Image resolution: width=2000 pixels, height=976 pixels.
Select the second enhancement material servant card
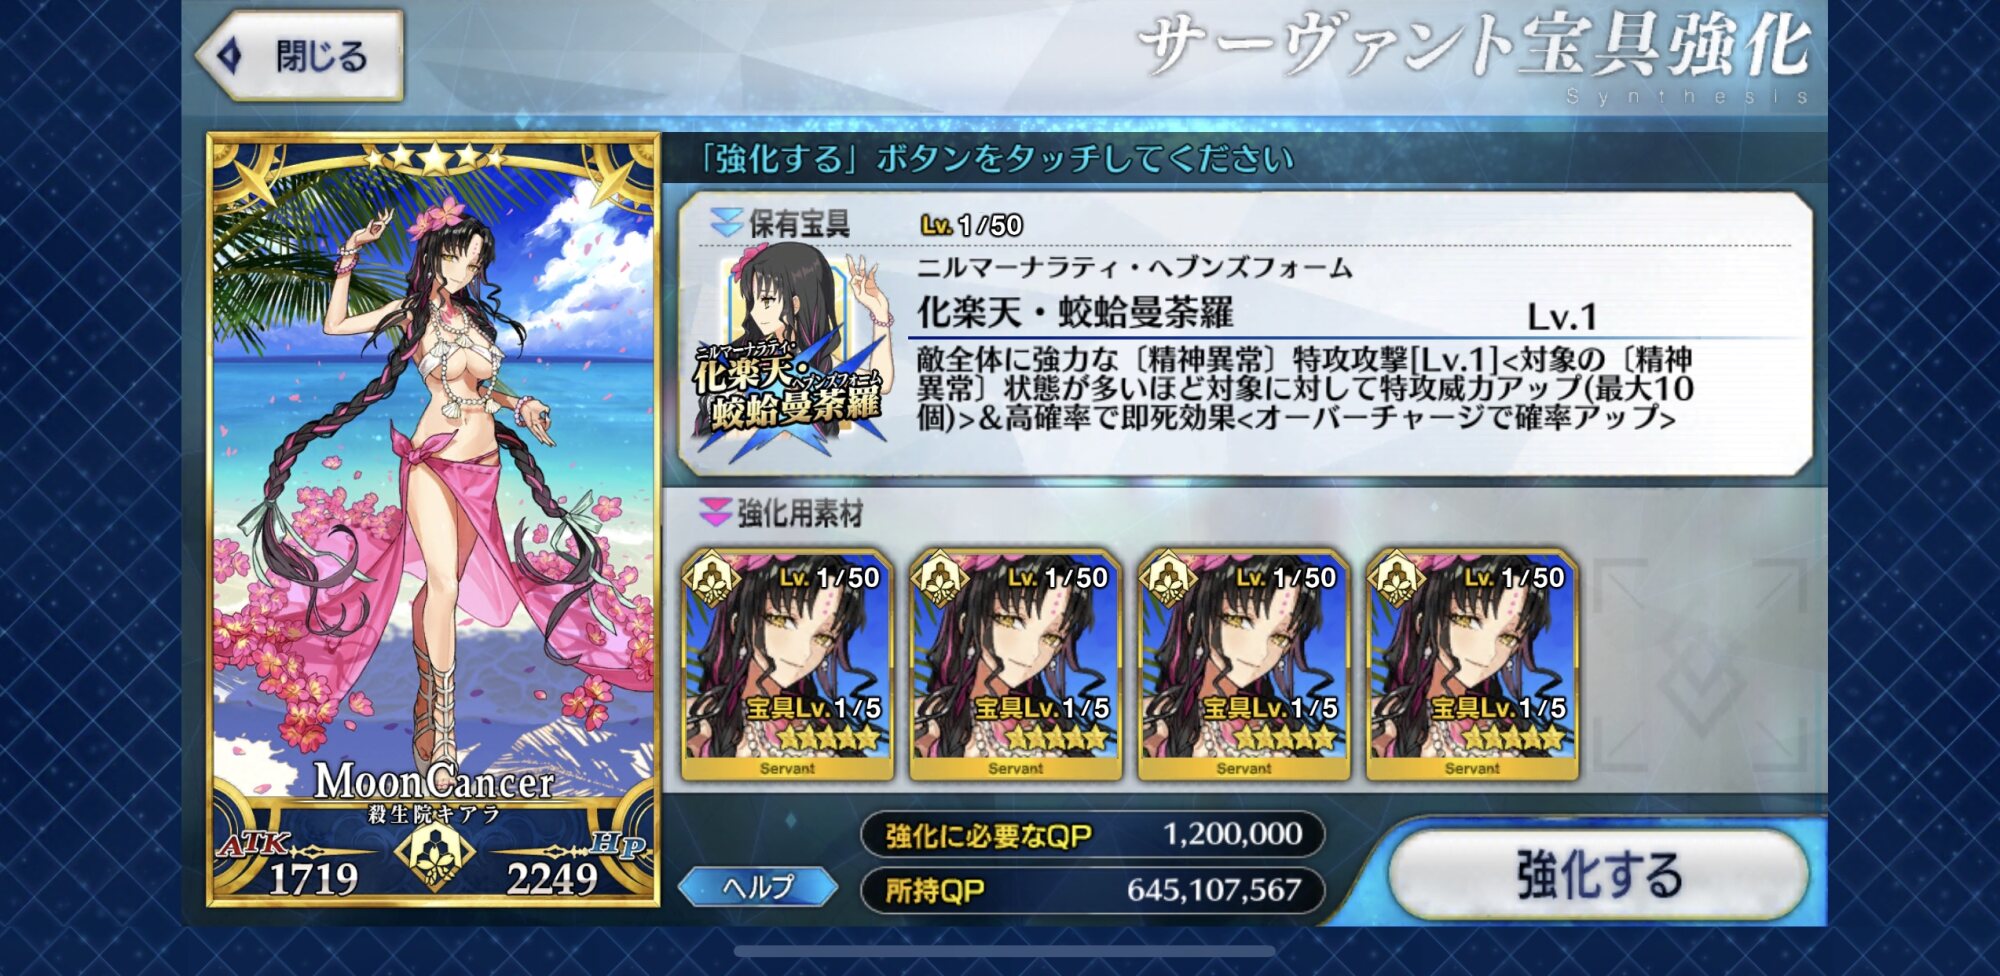pyautogui.click(x=1015, y=665)
